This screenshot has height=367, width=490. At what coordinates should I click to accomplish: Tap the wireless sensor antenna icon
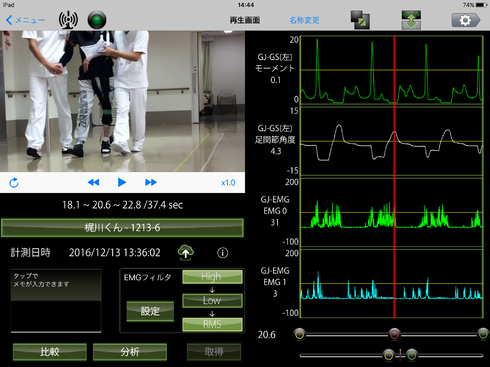(68, 20)
